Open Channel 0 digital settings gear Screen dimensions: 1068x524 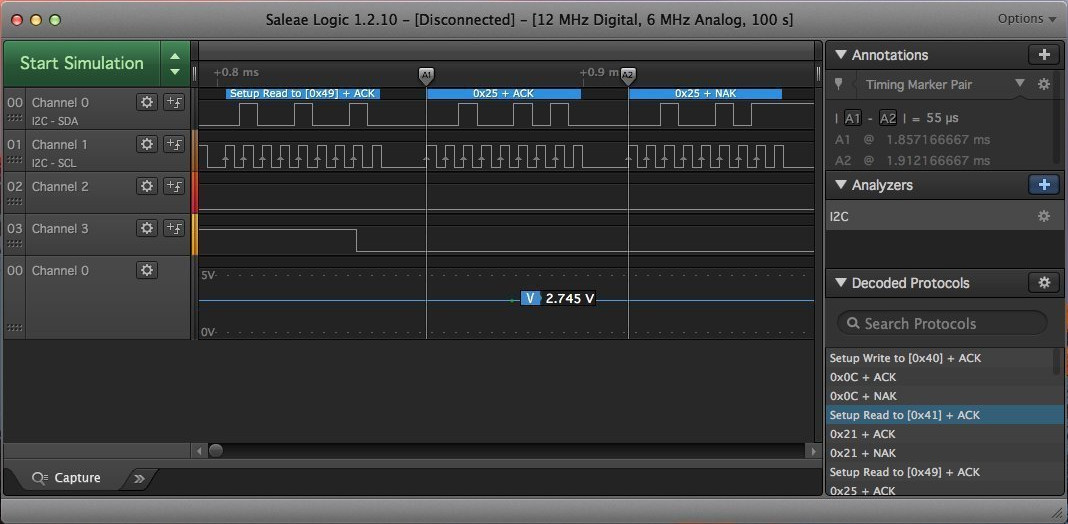[x=147, y=102]
